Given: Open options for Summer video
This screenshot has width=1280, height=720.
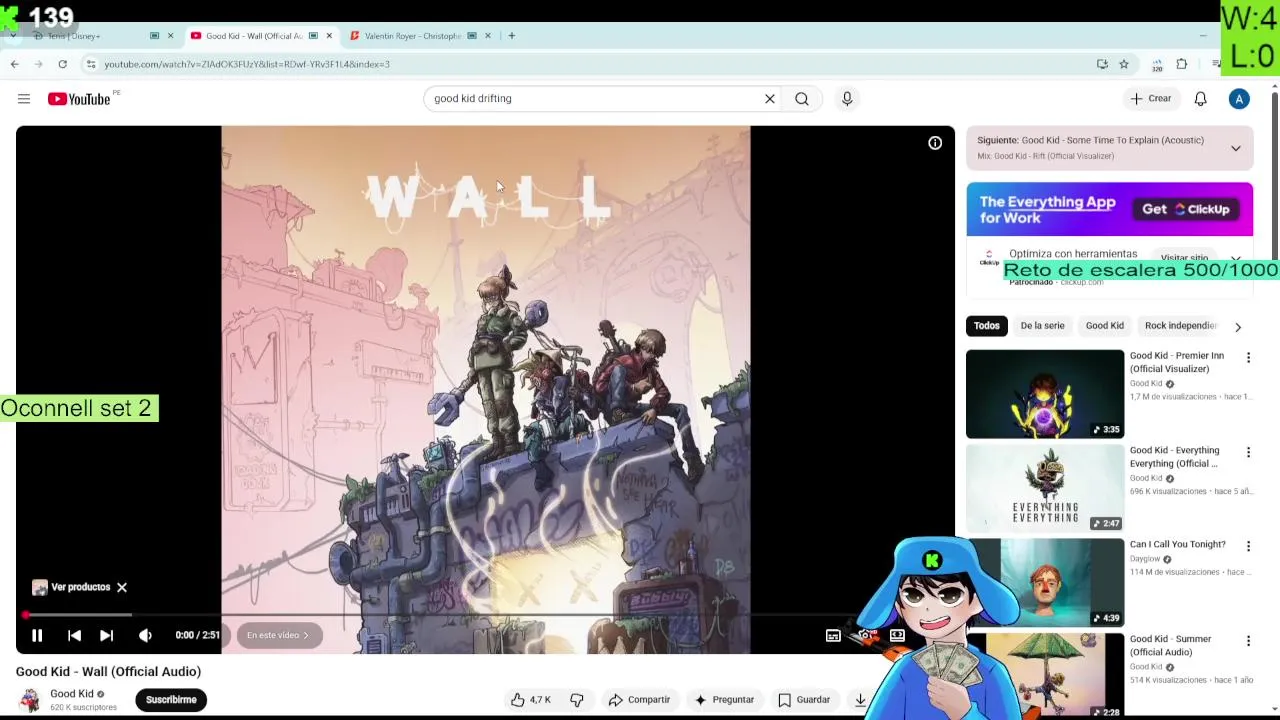Looking at the screenshot, I should pyautogui.click(x=1248, y=640).
